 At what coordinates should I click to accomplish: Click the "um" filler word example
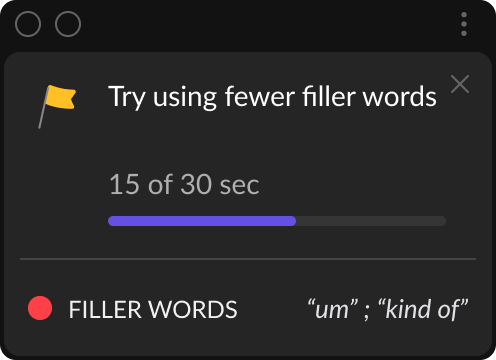[333, 309]
